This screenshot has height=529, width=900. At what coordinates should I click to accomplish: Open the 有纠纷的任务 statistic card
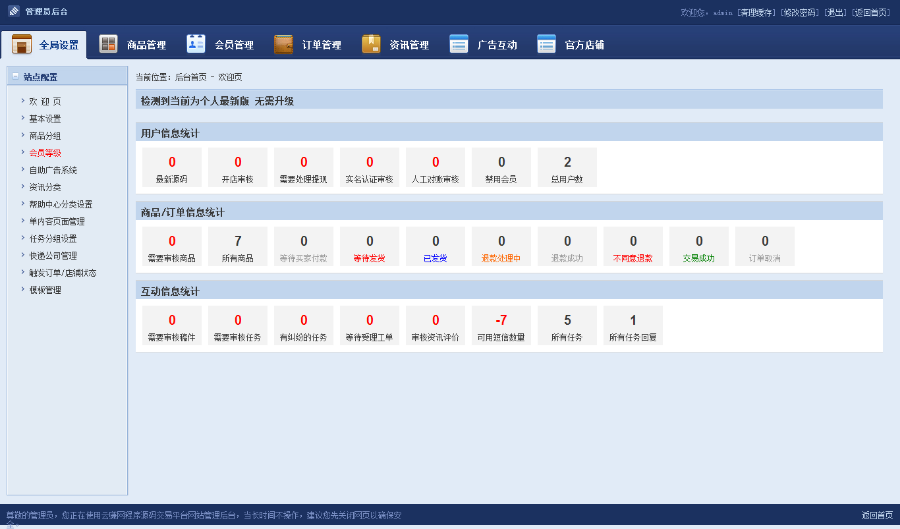coord(304,325)
